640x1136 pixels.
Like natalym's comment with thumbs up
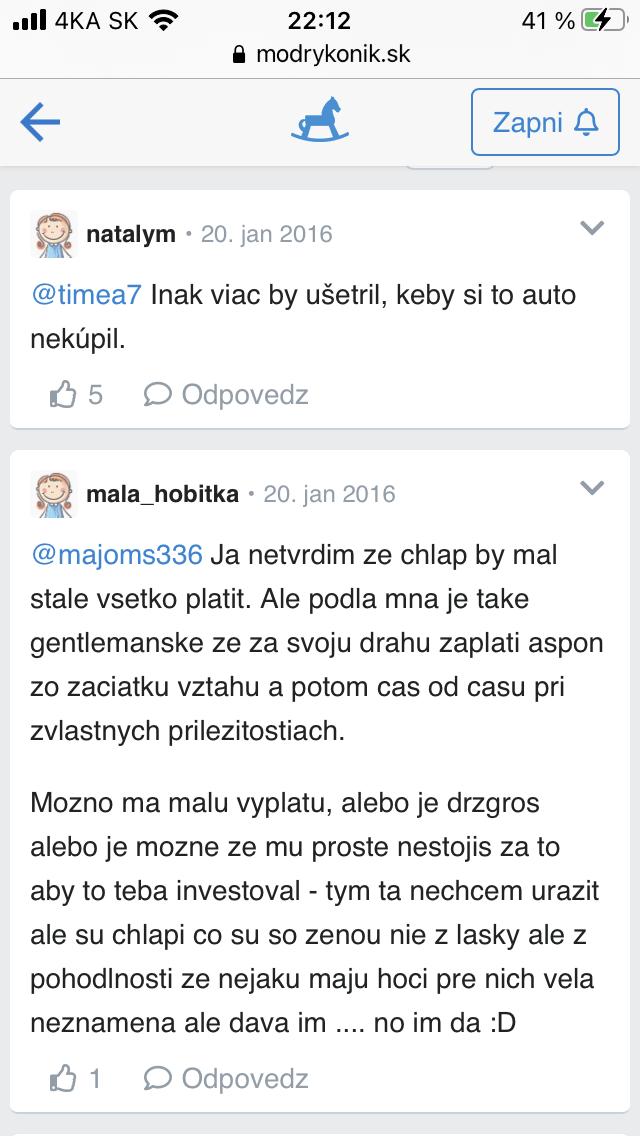click(x=64, y=395)
